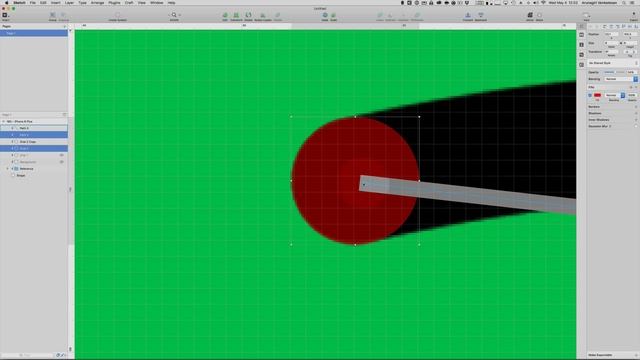Screen dimensions: 640x360
Task: Select the Oval 2 Copy layer
Action: [34, 142]
